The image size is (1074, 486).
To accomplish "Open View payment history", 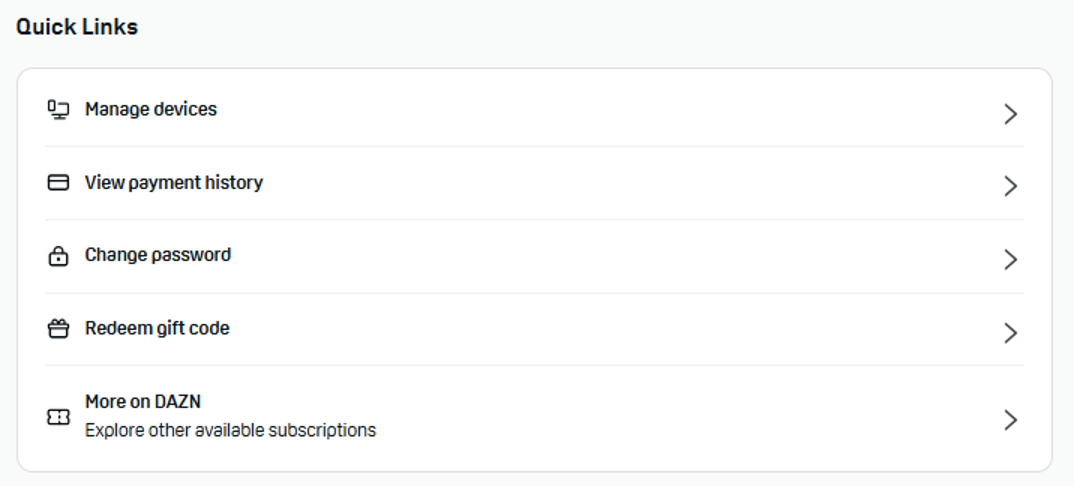I will coord(174,183).
